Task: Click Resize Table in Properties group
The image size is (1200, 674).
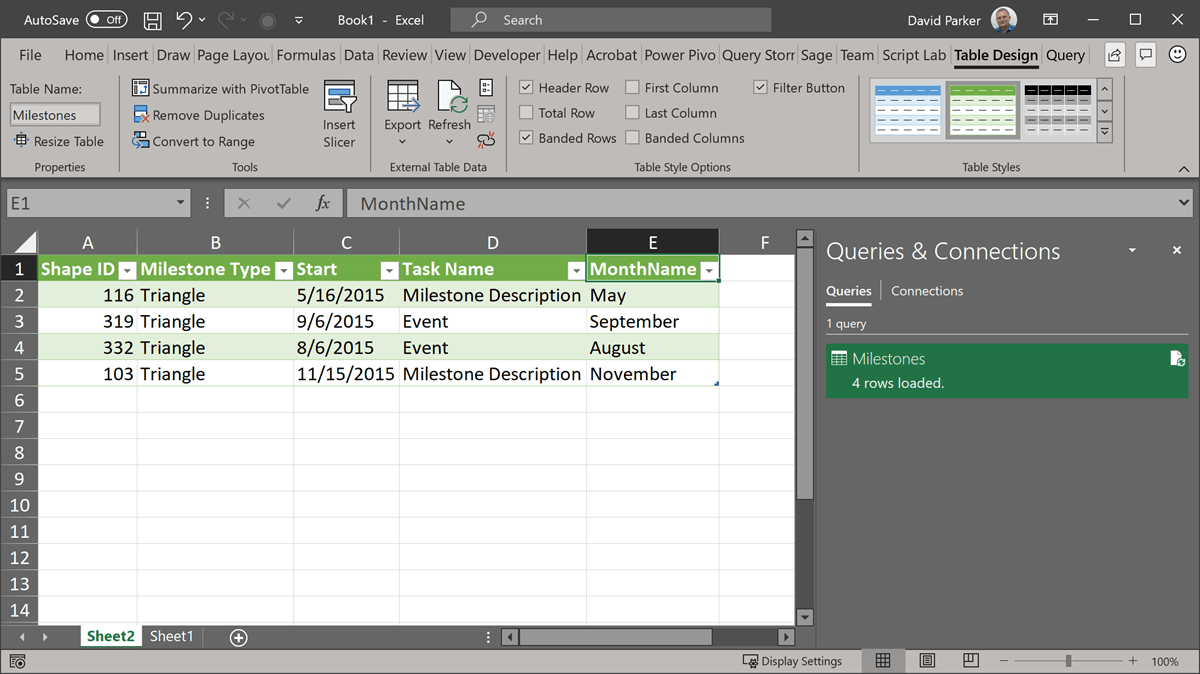Action: click(58, 141)
